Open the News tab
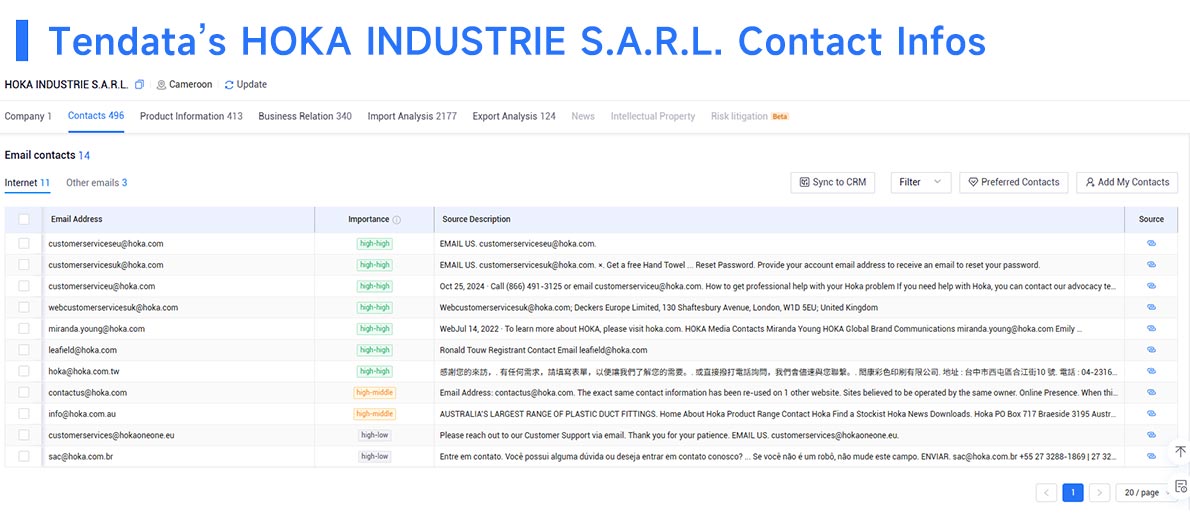 583,116
